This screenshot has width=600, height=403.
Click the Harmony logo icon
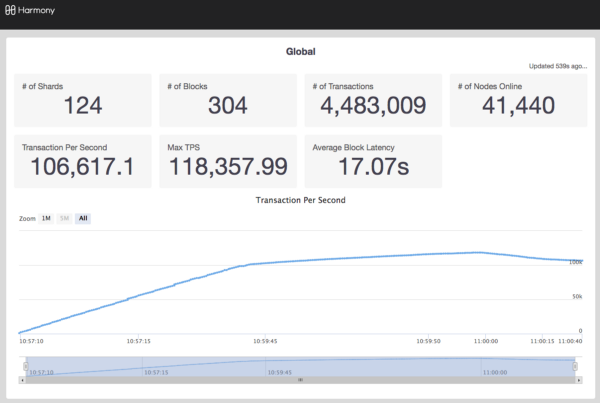coord(12,13)
